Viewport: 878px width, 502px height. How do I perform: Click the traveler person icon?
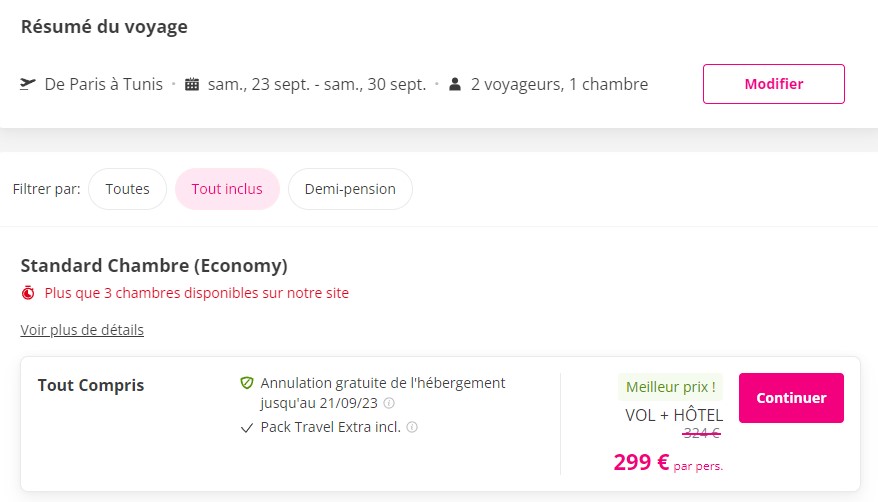pos(455,84)
